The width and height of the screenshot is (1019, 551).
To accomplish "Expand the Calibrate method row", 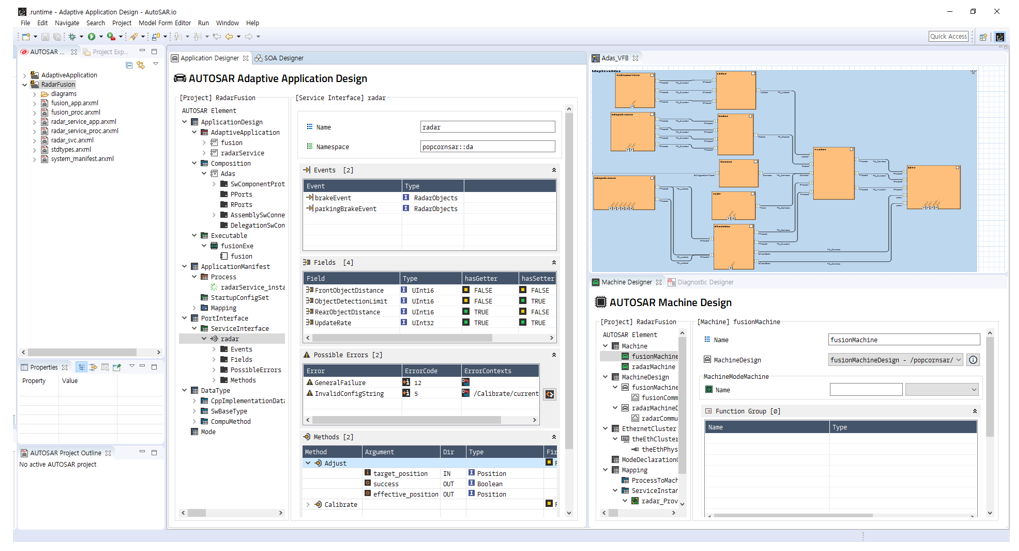I will (308, 504).
